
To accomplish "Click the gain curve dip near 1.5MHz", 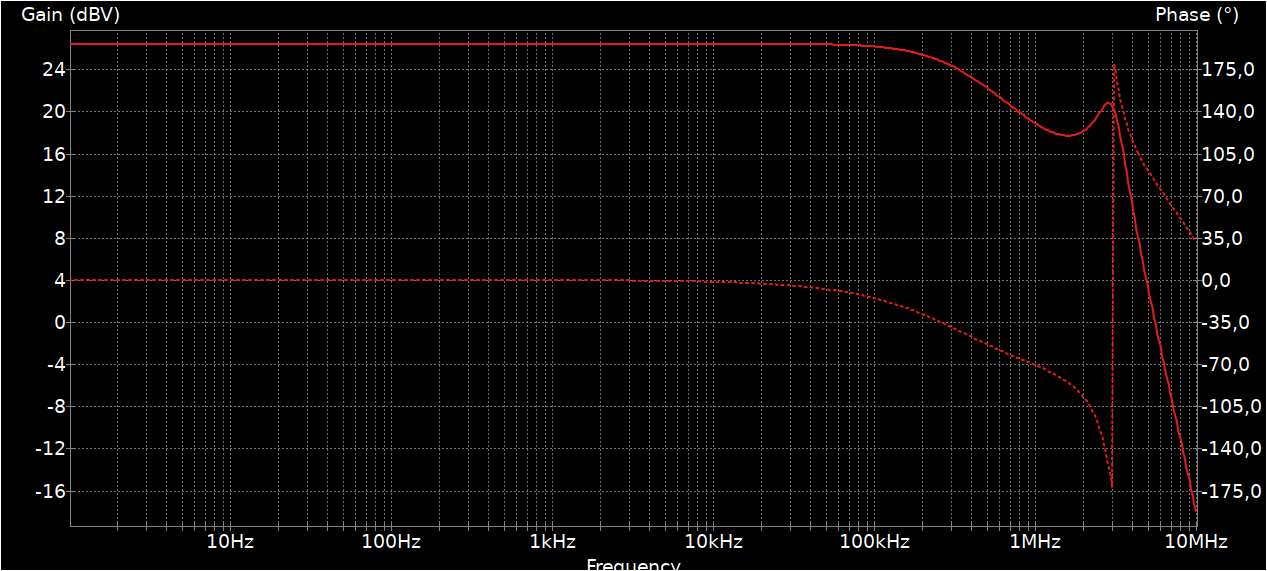I will (1068, 135).
